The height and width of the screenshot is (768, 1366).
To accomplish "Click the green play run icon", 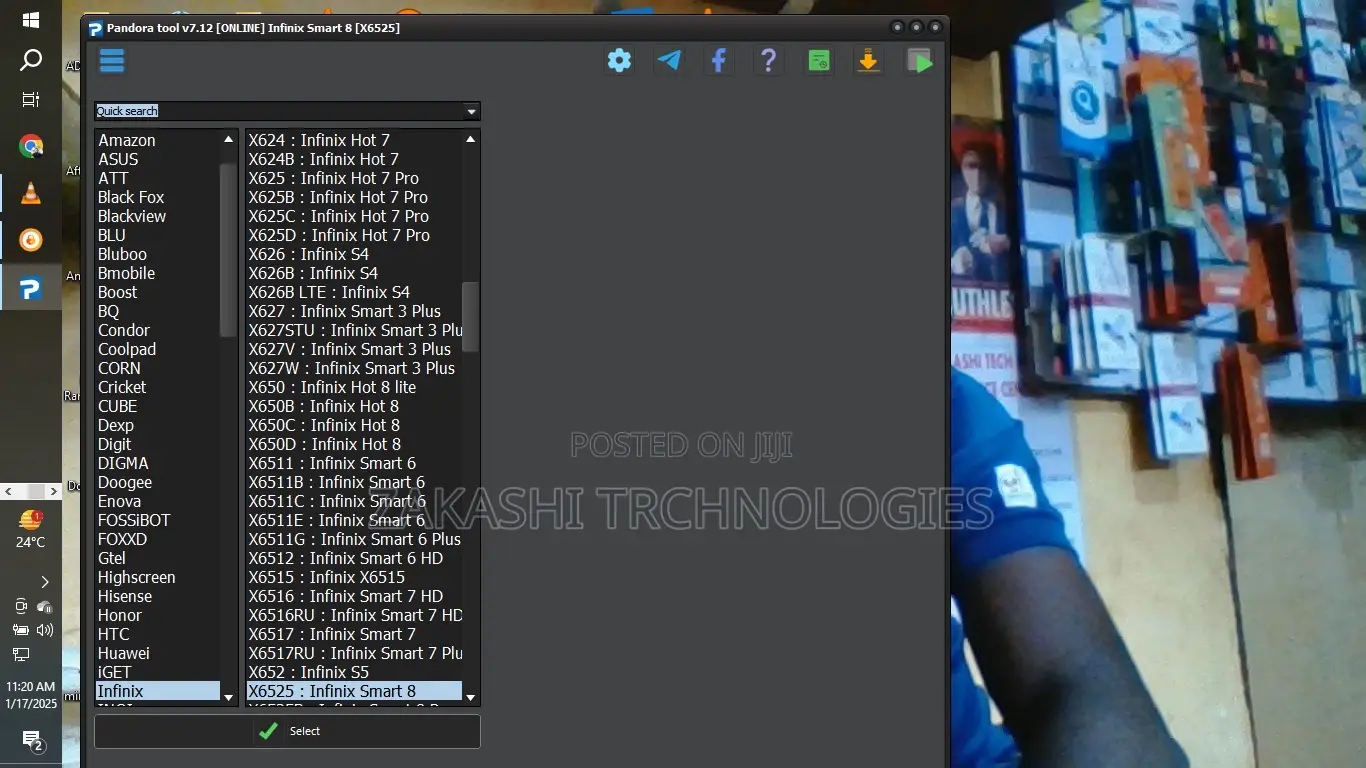I will coord(919,61).
